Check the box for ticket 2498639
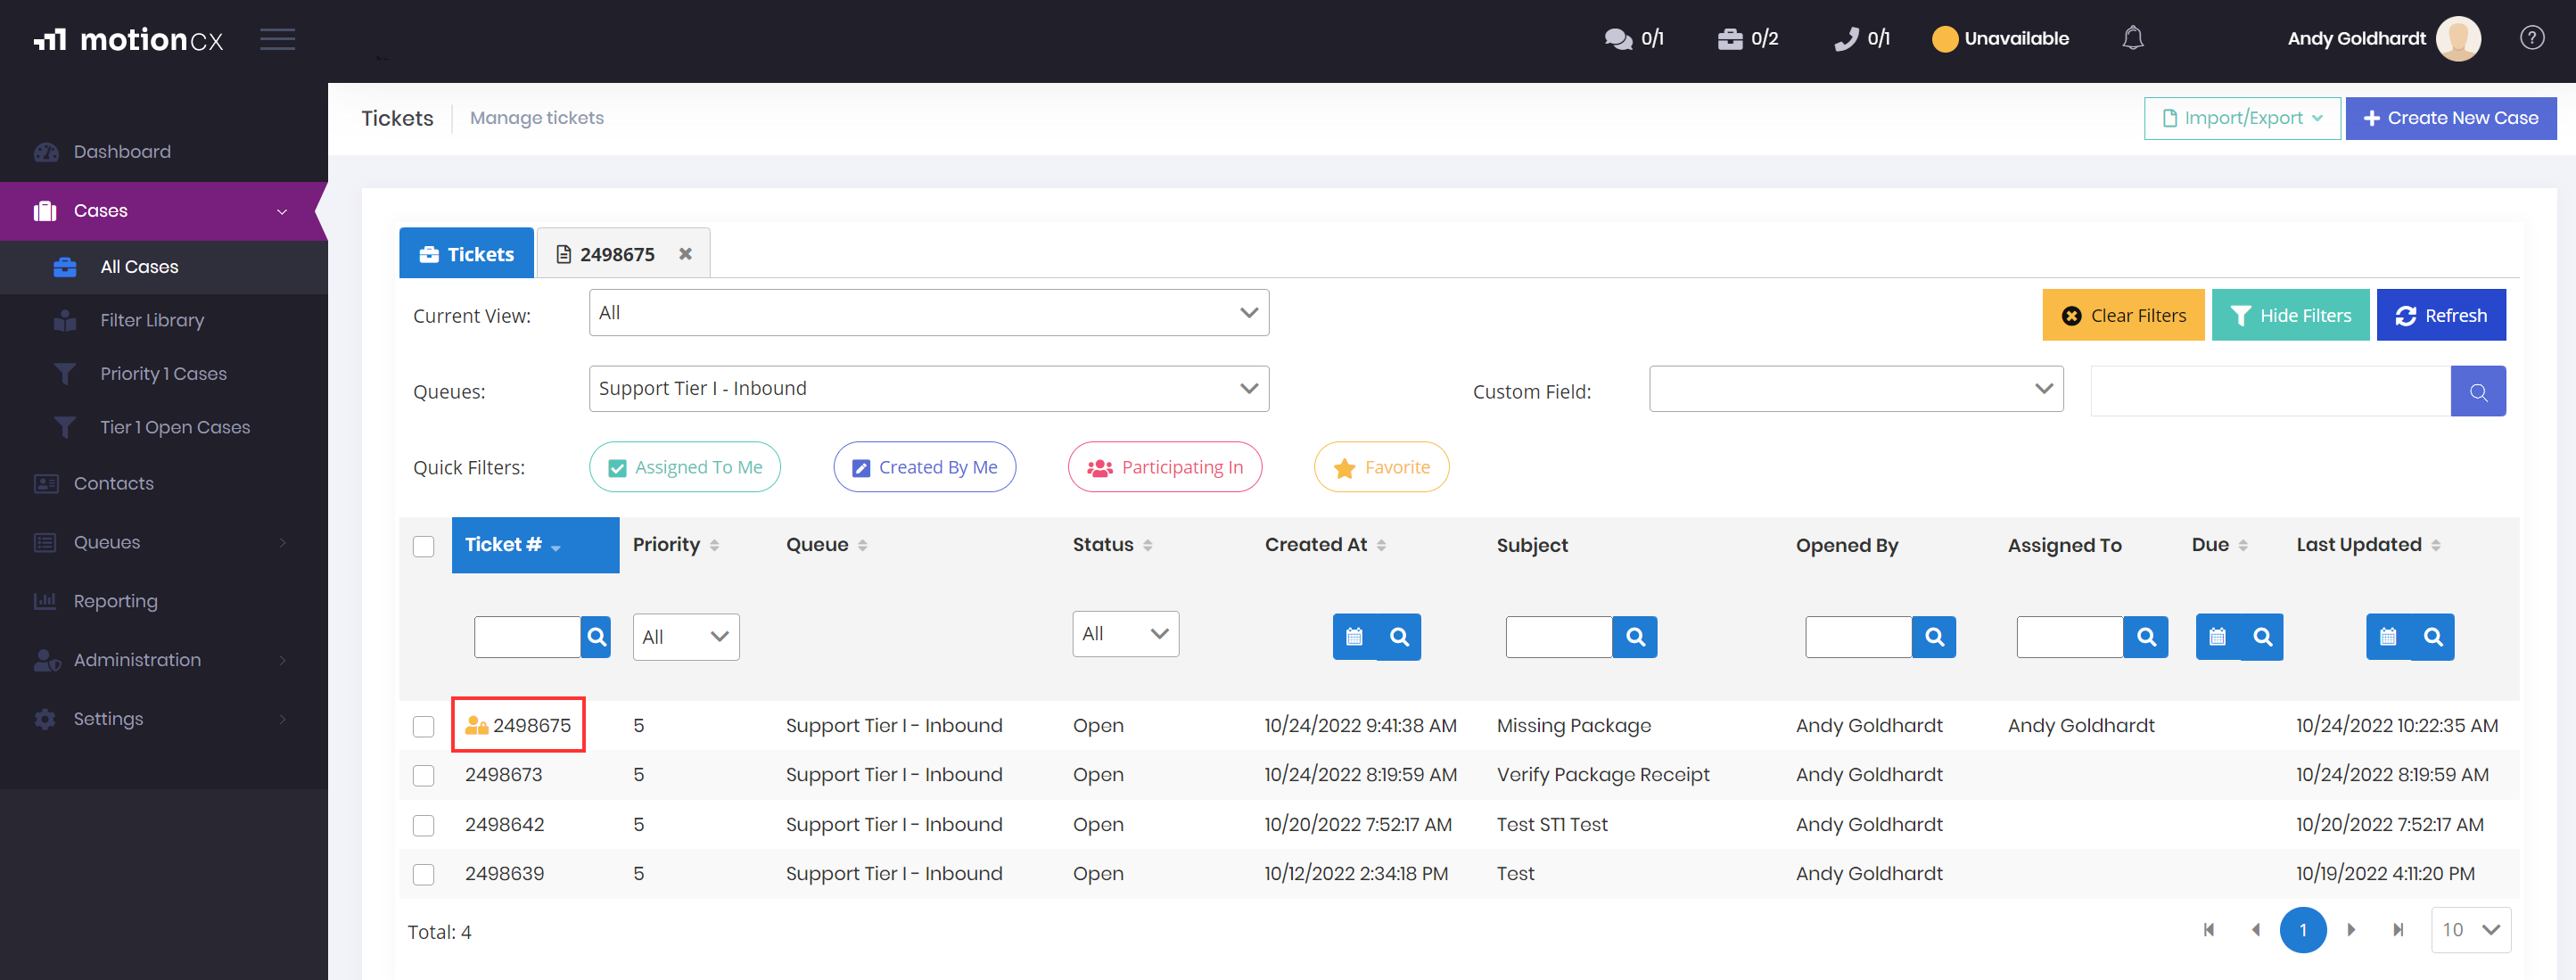 [424, 874]
